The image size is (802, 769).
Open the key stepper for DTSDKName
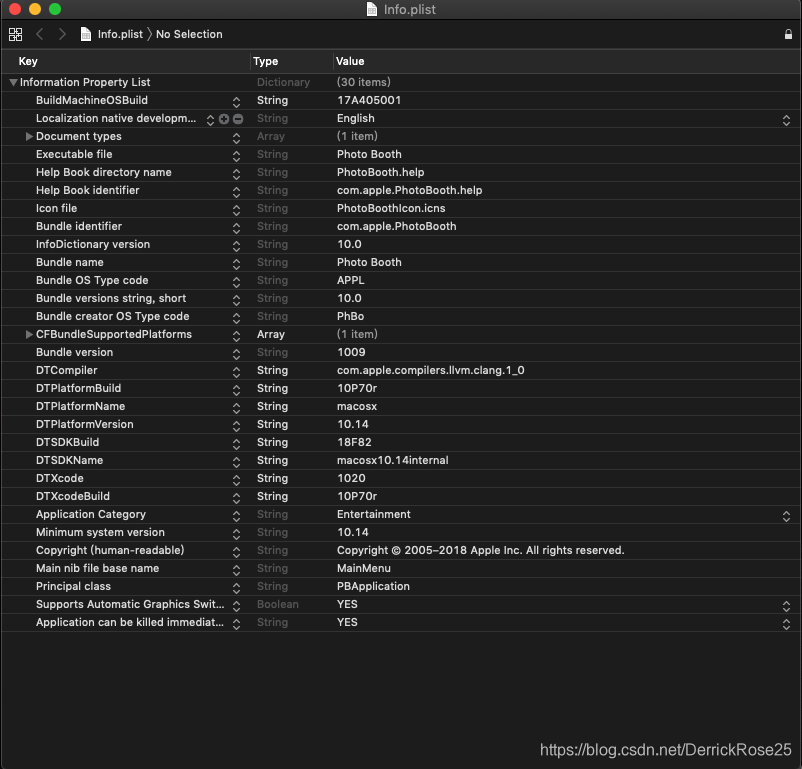click(236, 462)
